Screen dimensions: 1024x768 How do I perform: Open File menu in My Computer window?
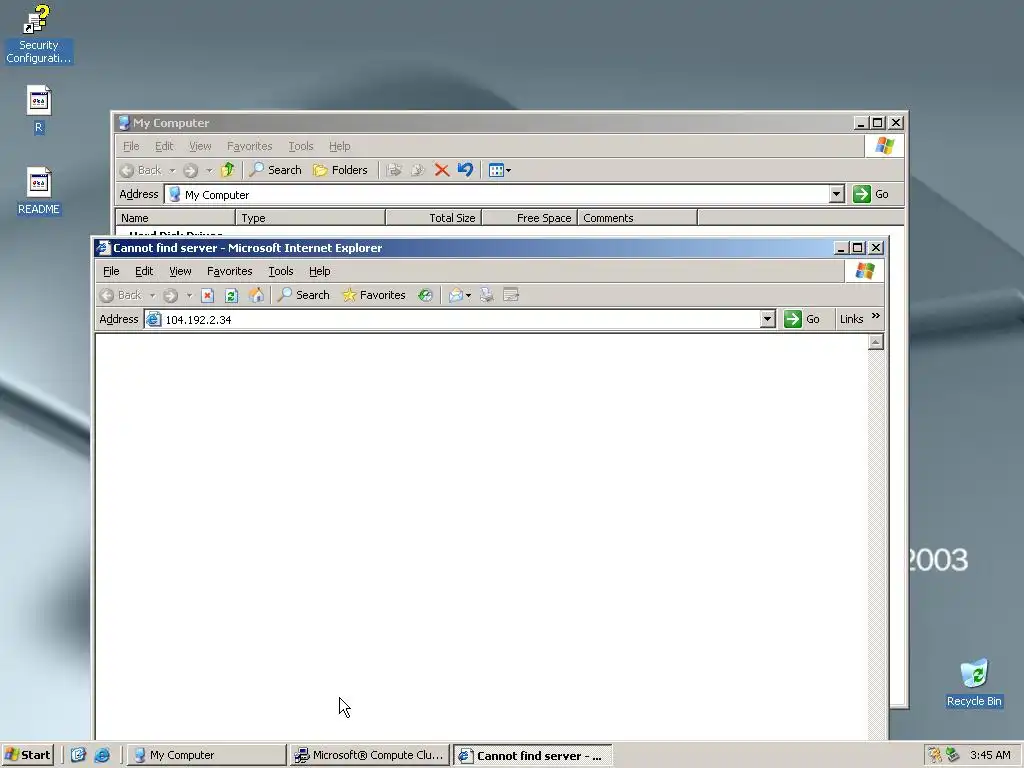click(131, 146)
